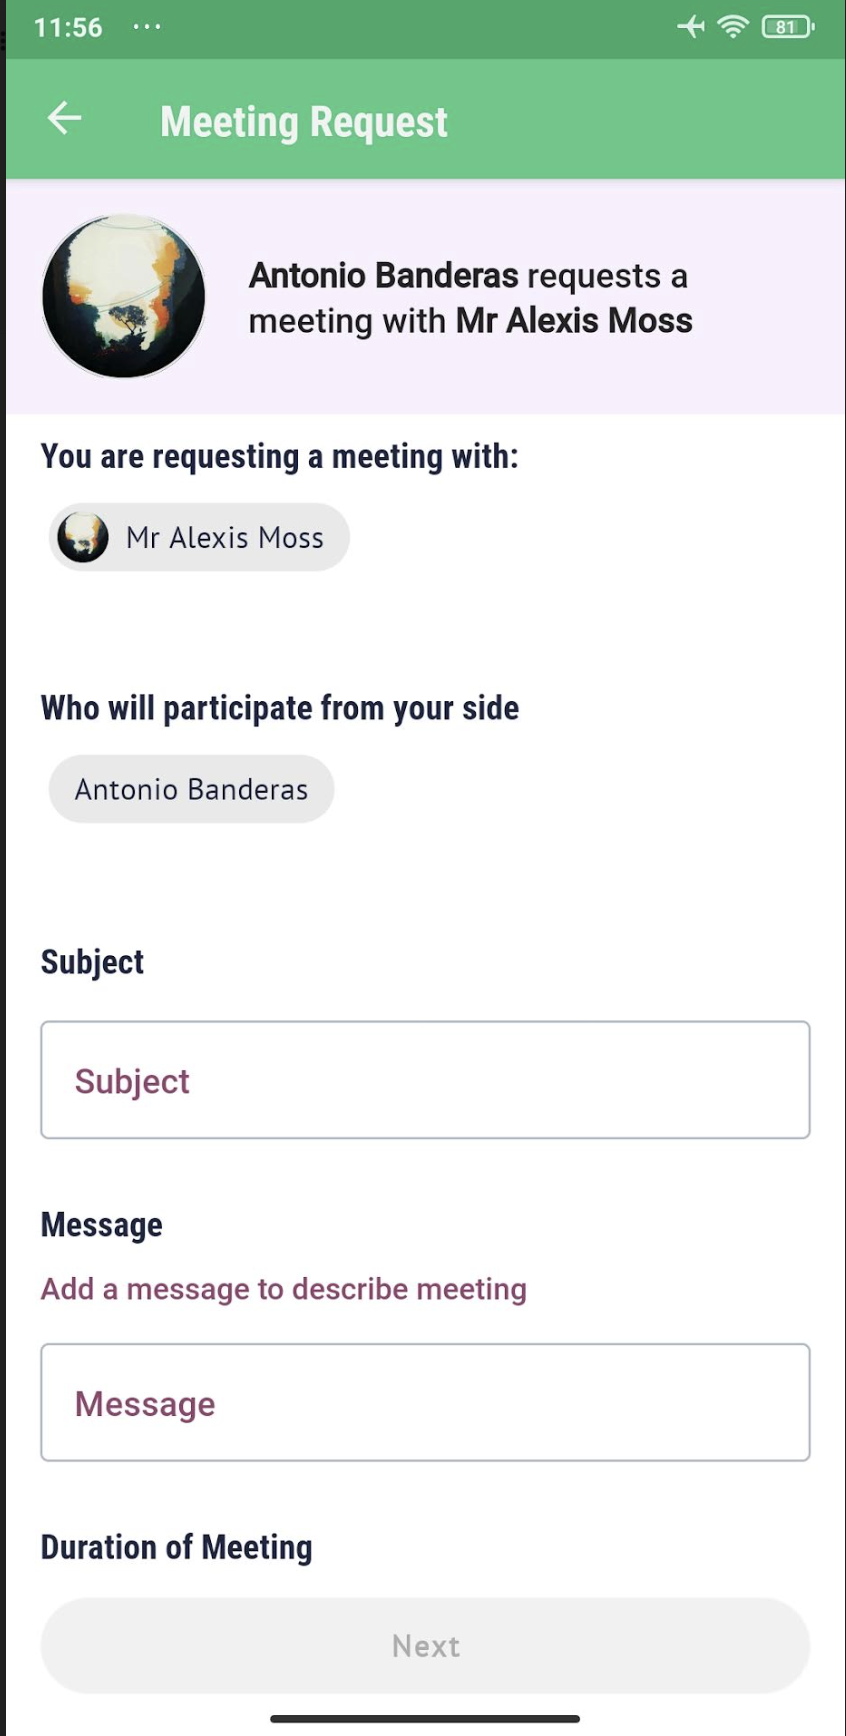Tap the Meeting Request page title
Image resolution: width=846 pixels, height=1736 pixels.
click(x=304, y=122)
